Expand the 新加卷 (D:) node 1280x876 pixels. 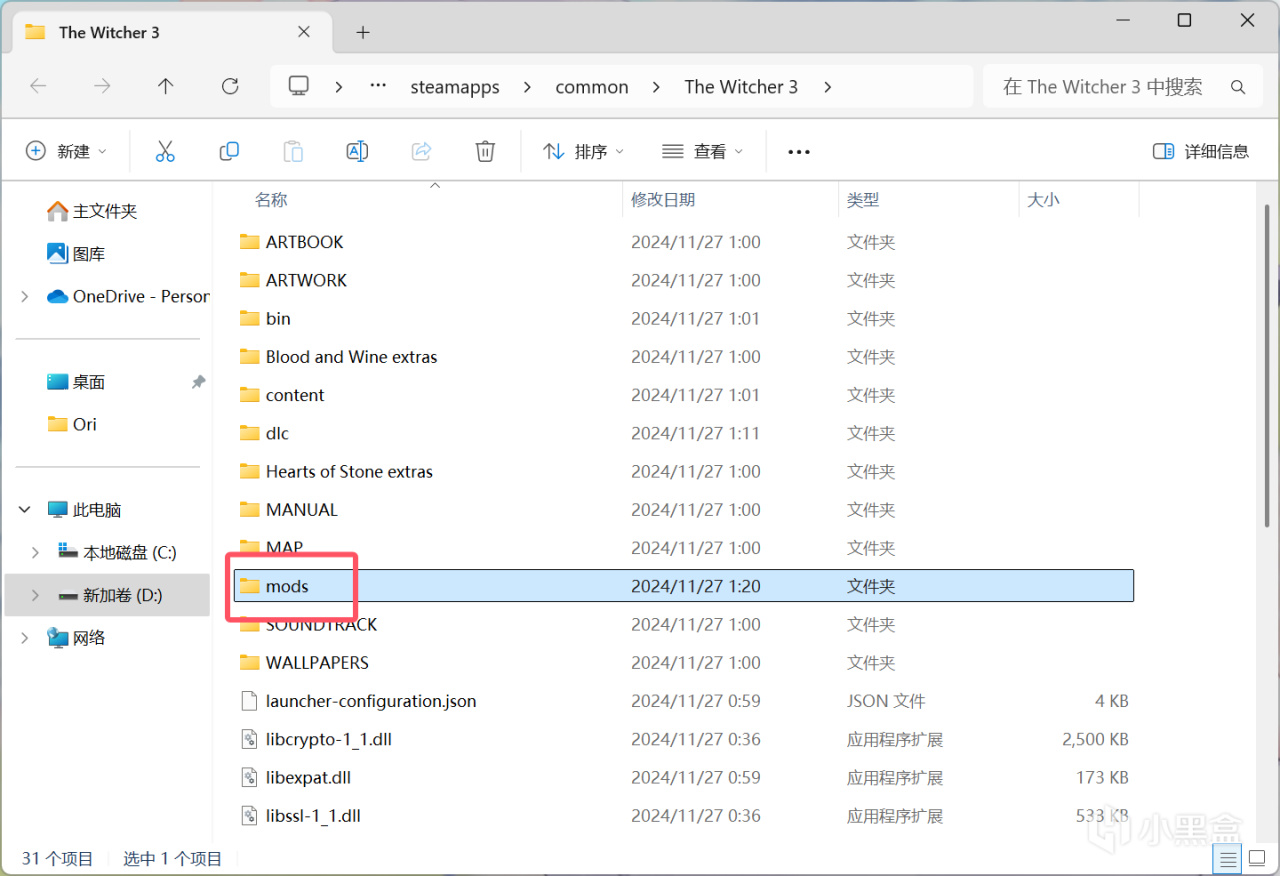[x=36, y=595]
